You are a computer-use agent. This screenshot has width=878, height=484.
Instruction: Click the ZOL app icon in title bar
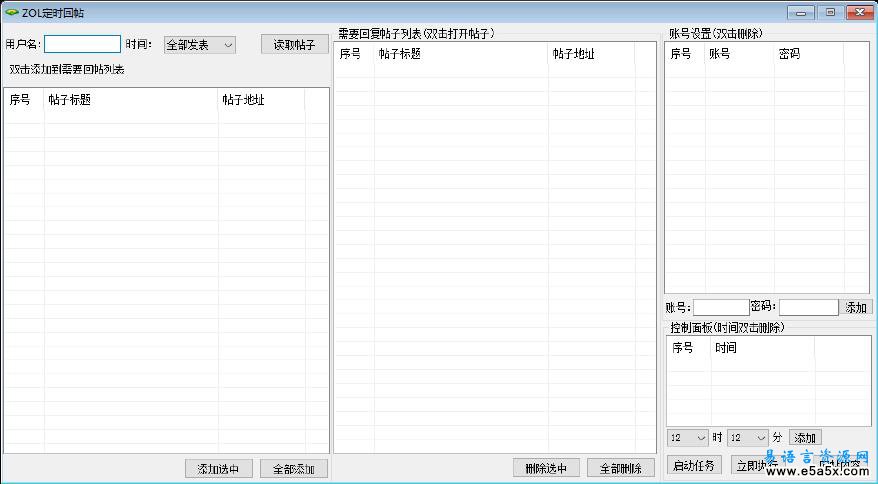[x=12, y=12]
